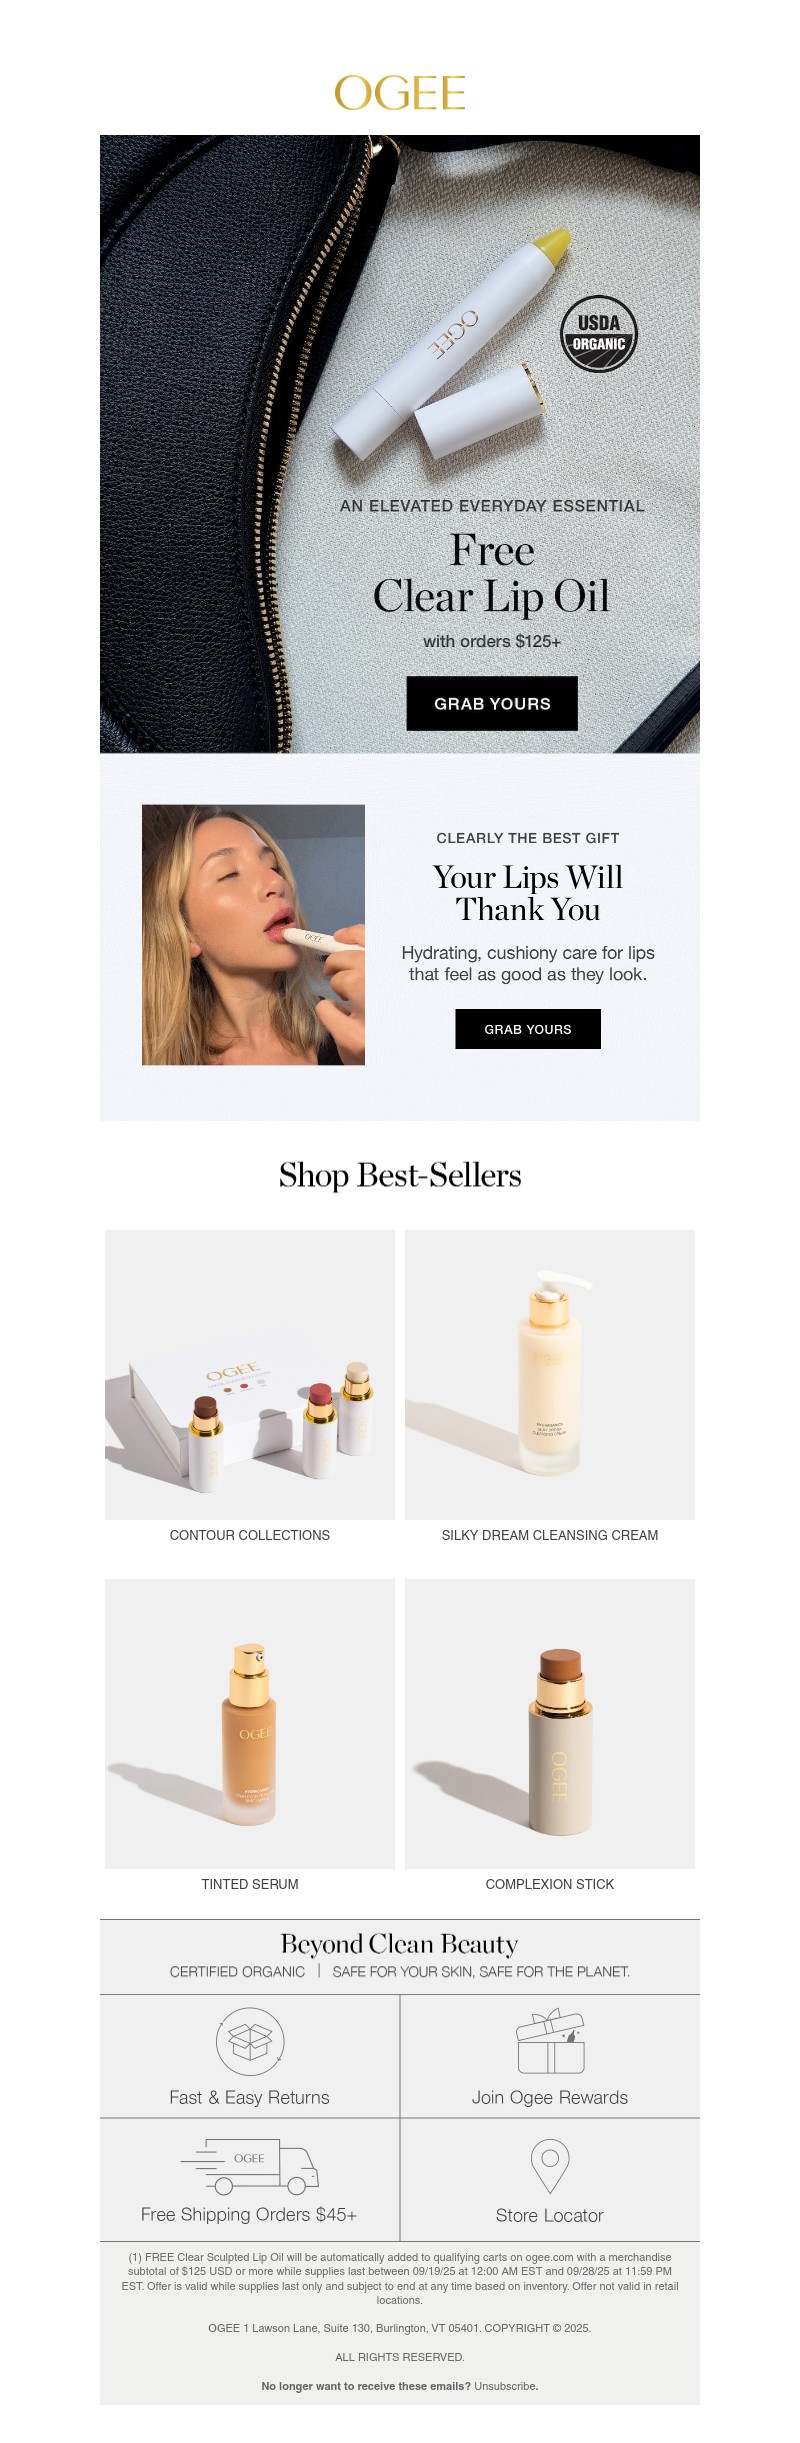Click the returns box icon
800x2443 pixels.
click(250, 2040)
